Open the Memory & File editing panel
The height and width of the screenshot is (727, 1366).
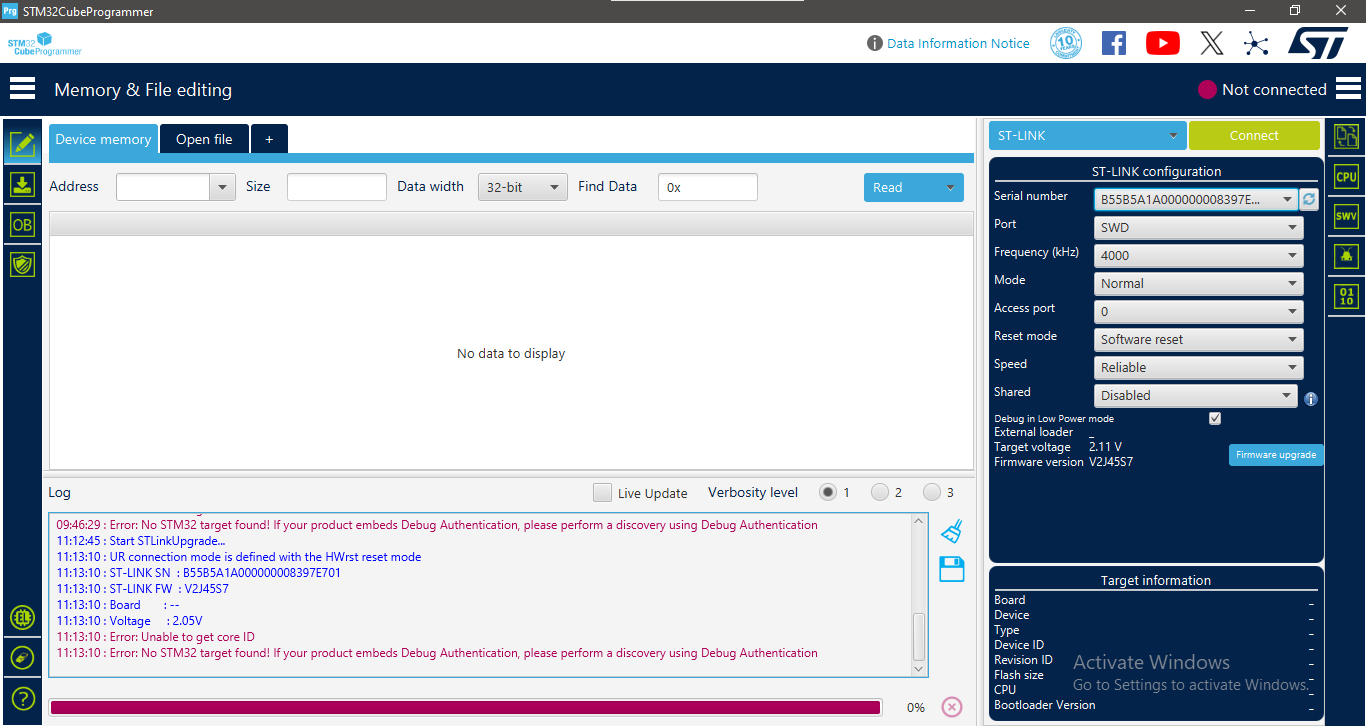22,144
